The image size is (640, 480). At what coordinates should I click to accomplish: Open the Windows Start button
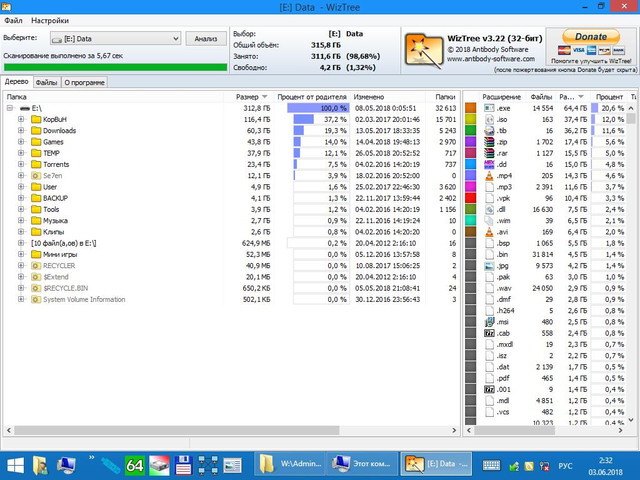click(15, 465)
